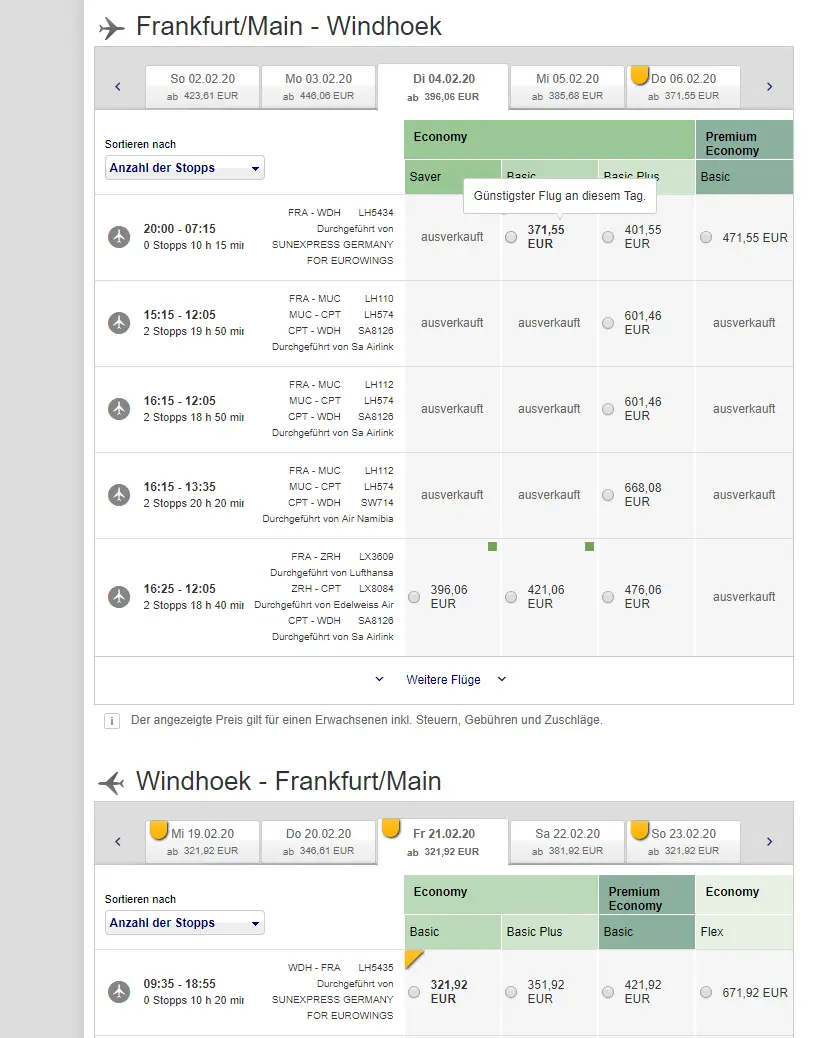Select the 421,92 EUR return Premium Economy fare
The image size is (837, 1038).
point(608,992)
